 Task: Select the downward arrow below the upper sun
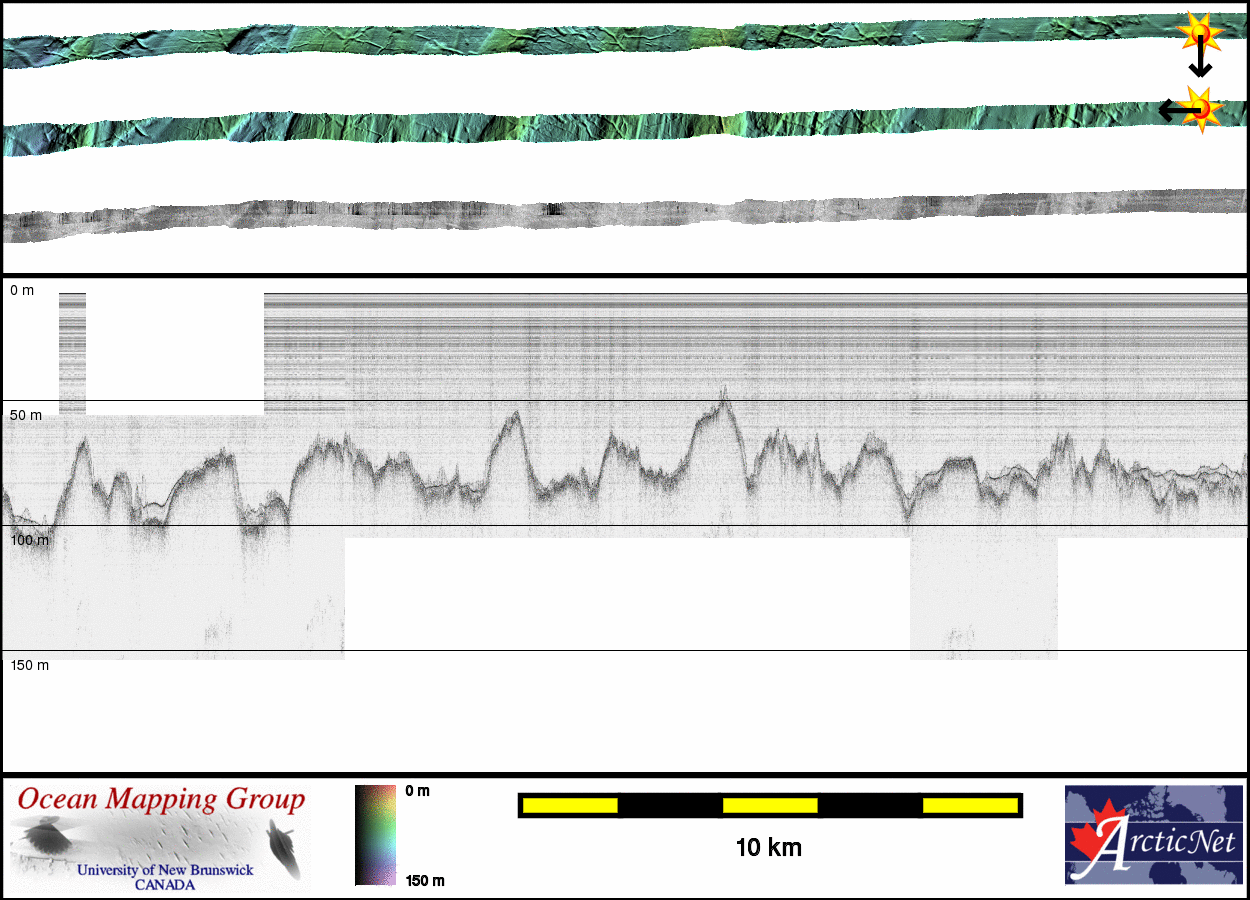(1200, 62)
